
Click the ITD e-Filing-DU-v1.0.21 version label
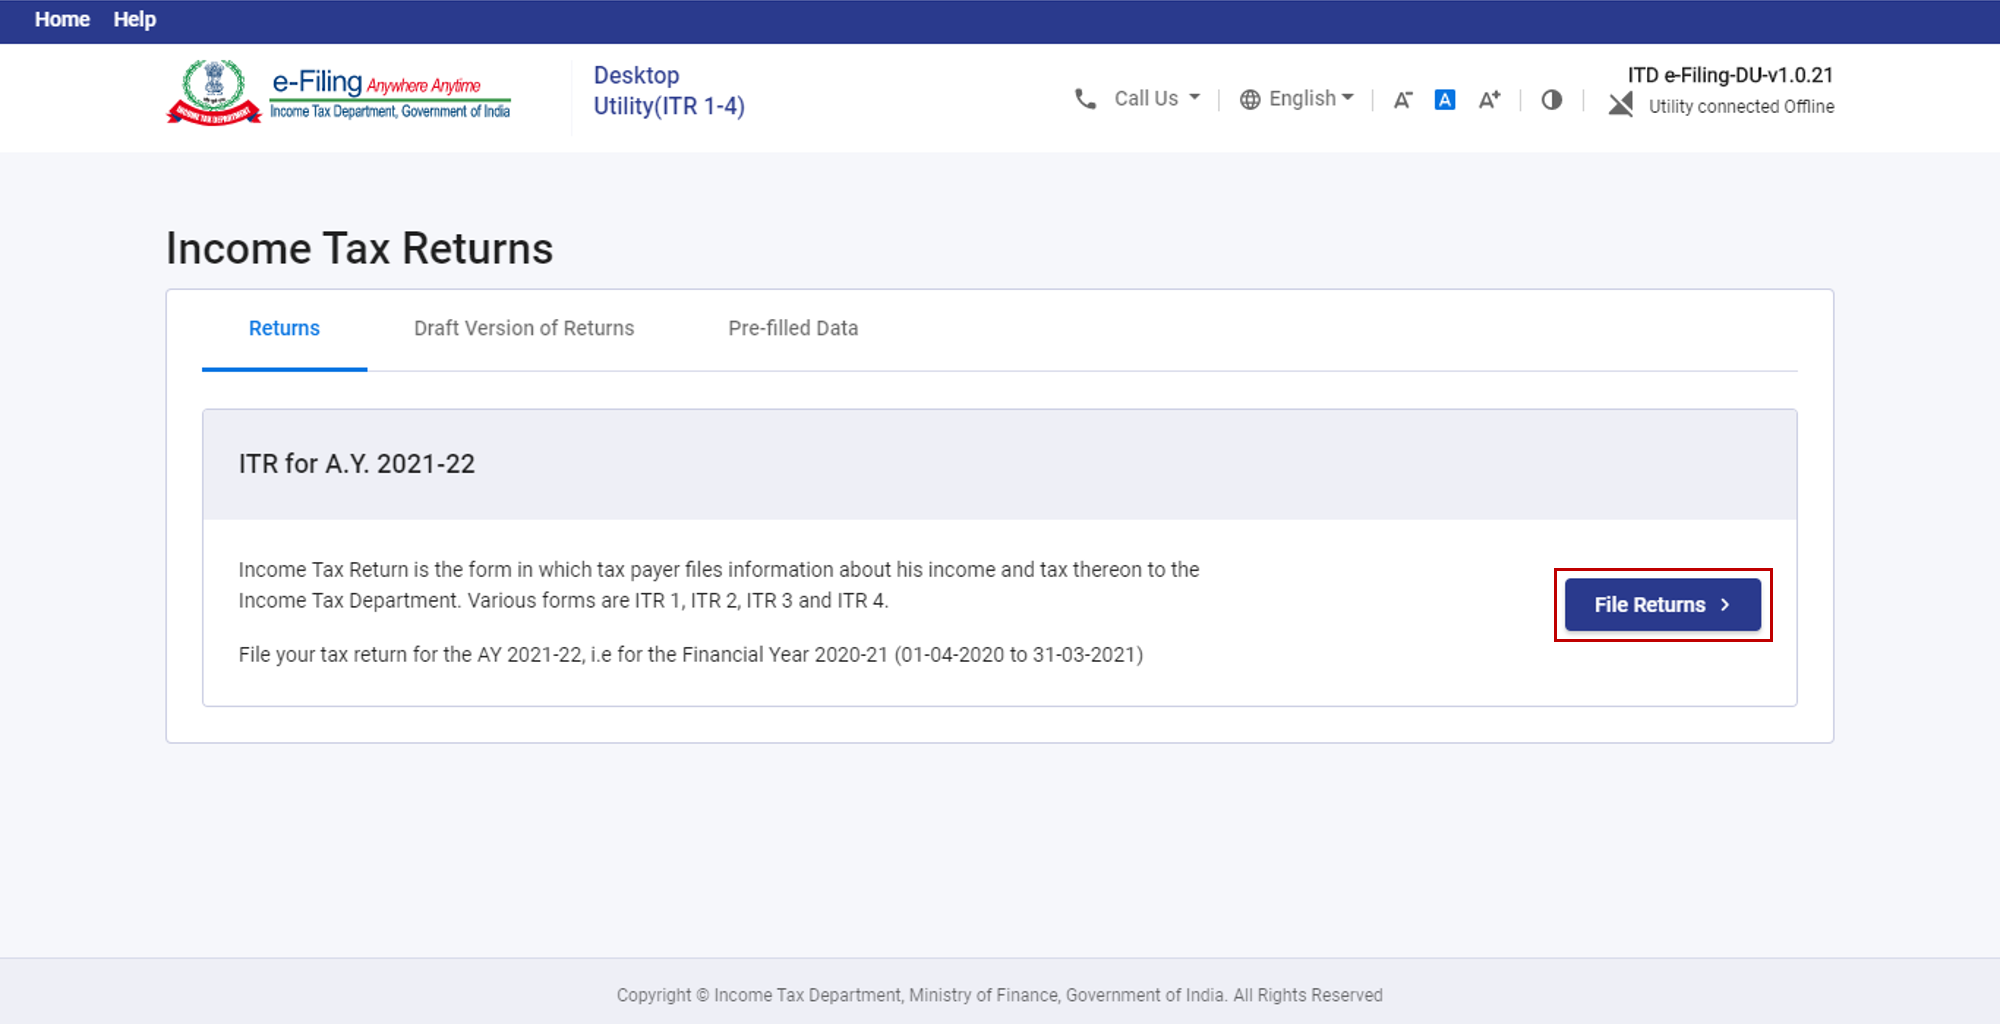pos(1731,74)
